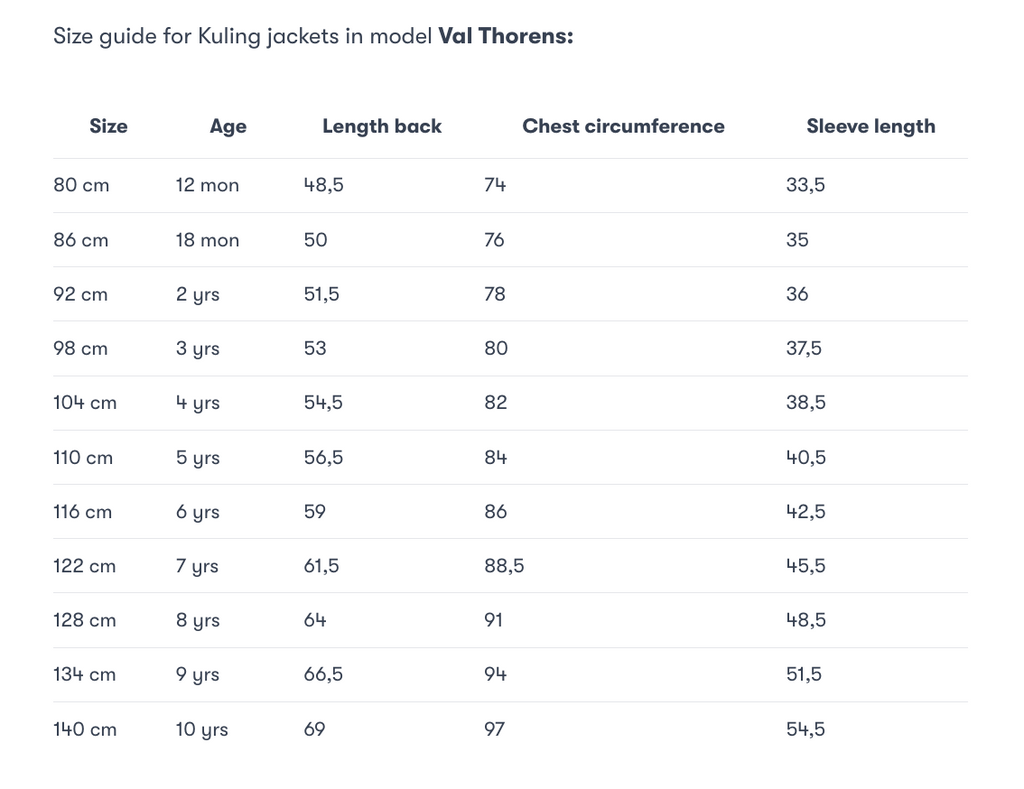Select chest circumference value 97
The image size is (1024, 789).
pos(494,729)
